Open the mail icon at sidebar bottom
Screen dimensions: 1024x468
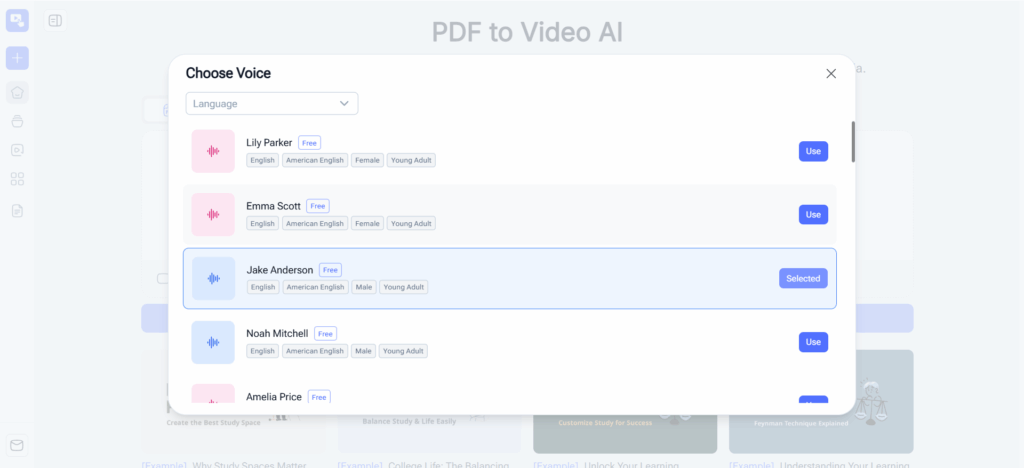(x=17, y=446)
